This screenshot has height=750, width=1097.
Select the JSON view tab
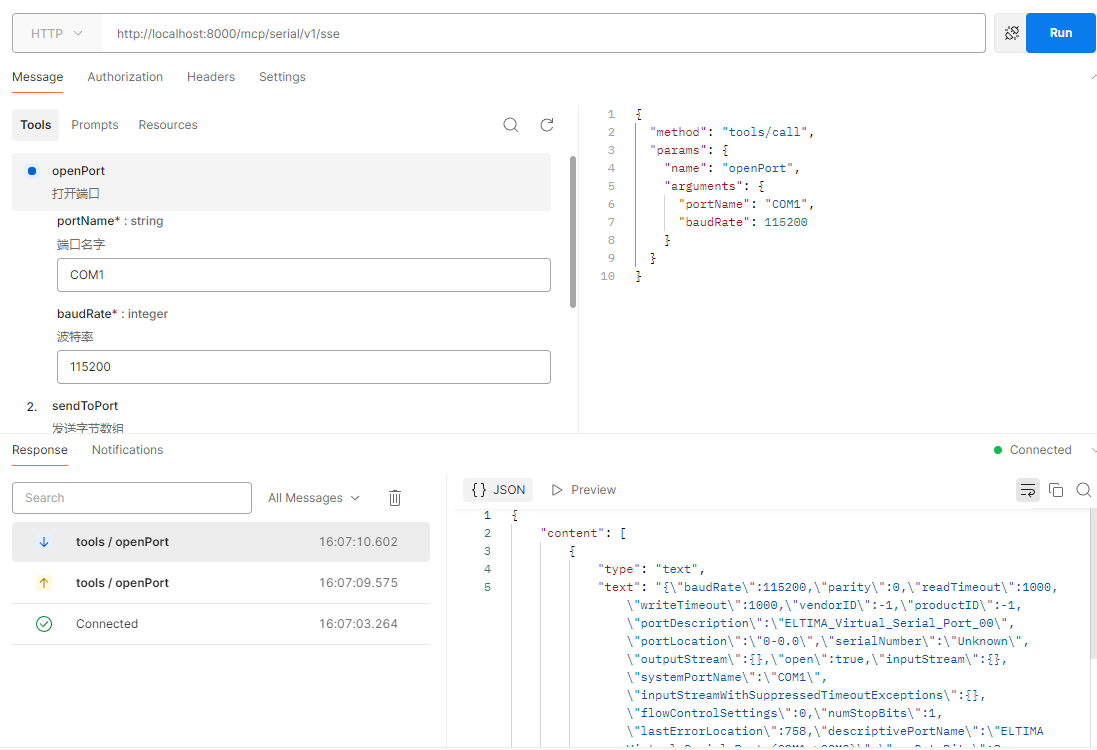pos(498,490)
